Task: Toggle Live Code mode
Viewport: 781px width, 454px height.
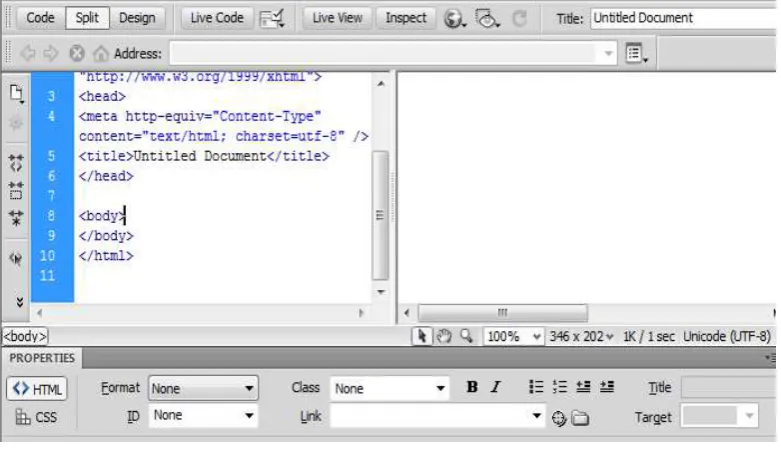Action: pyautogui.click(x=217, y=18)
